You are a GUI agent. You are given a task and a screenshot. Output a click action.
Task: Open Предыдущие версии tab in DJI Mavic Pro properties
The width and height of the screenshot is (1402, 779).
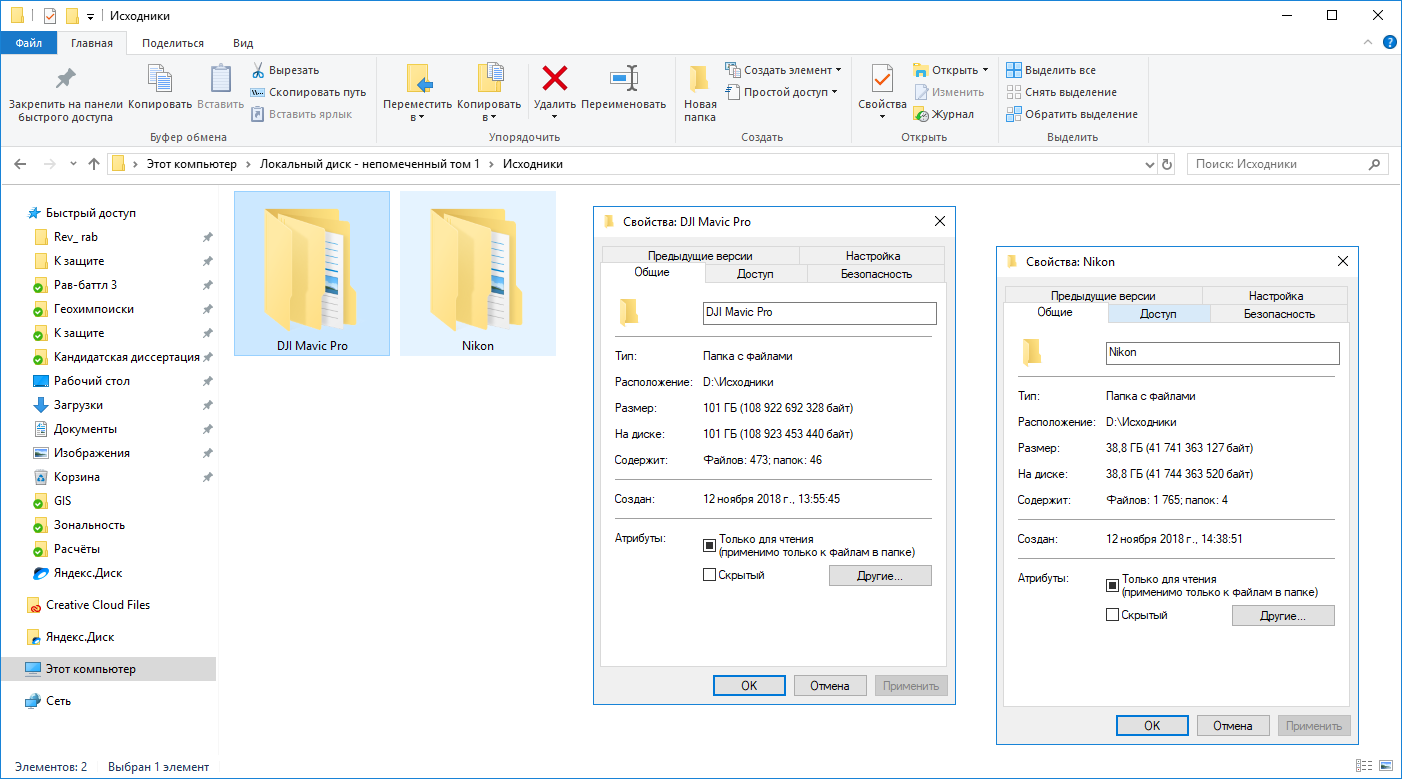pos(700,256)
